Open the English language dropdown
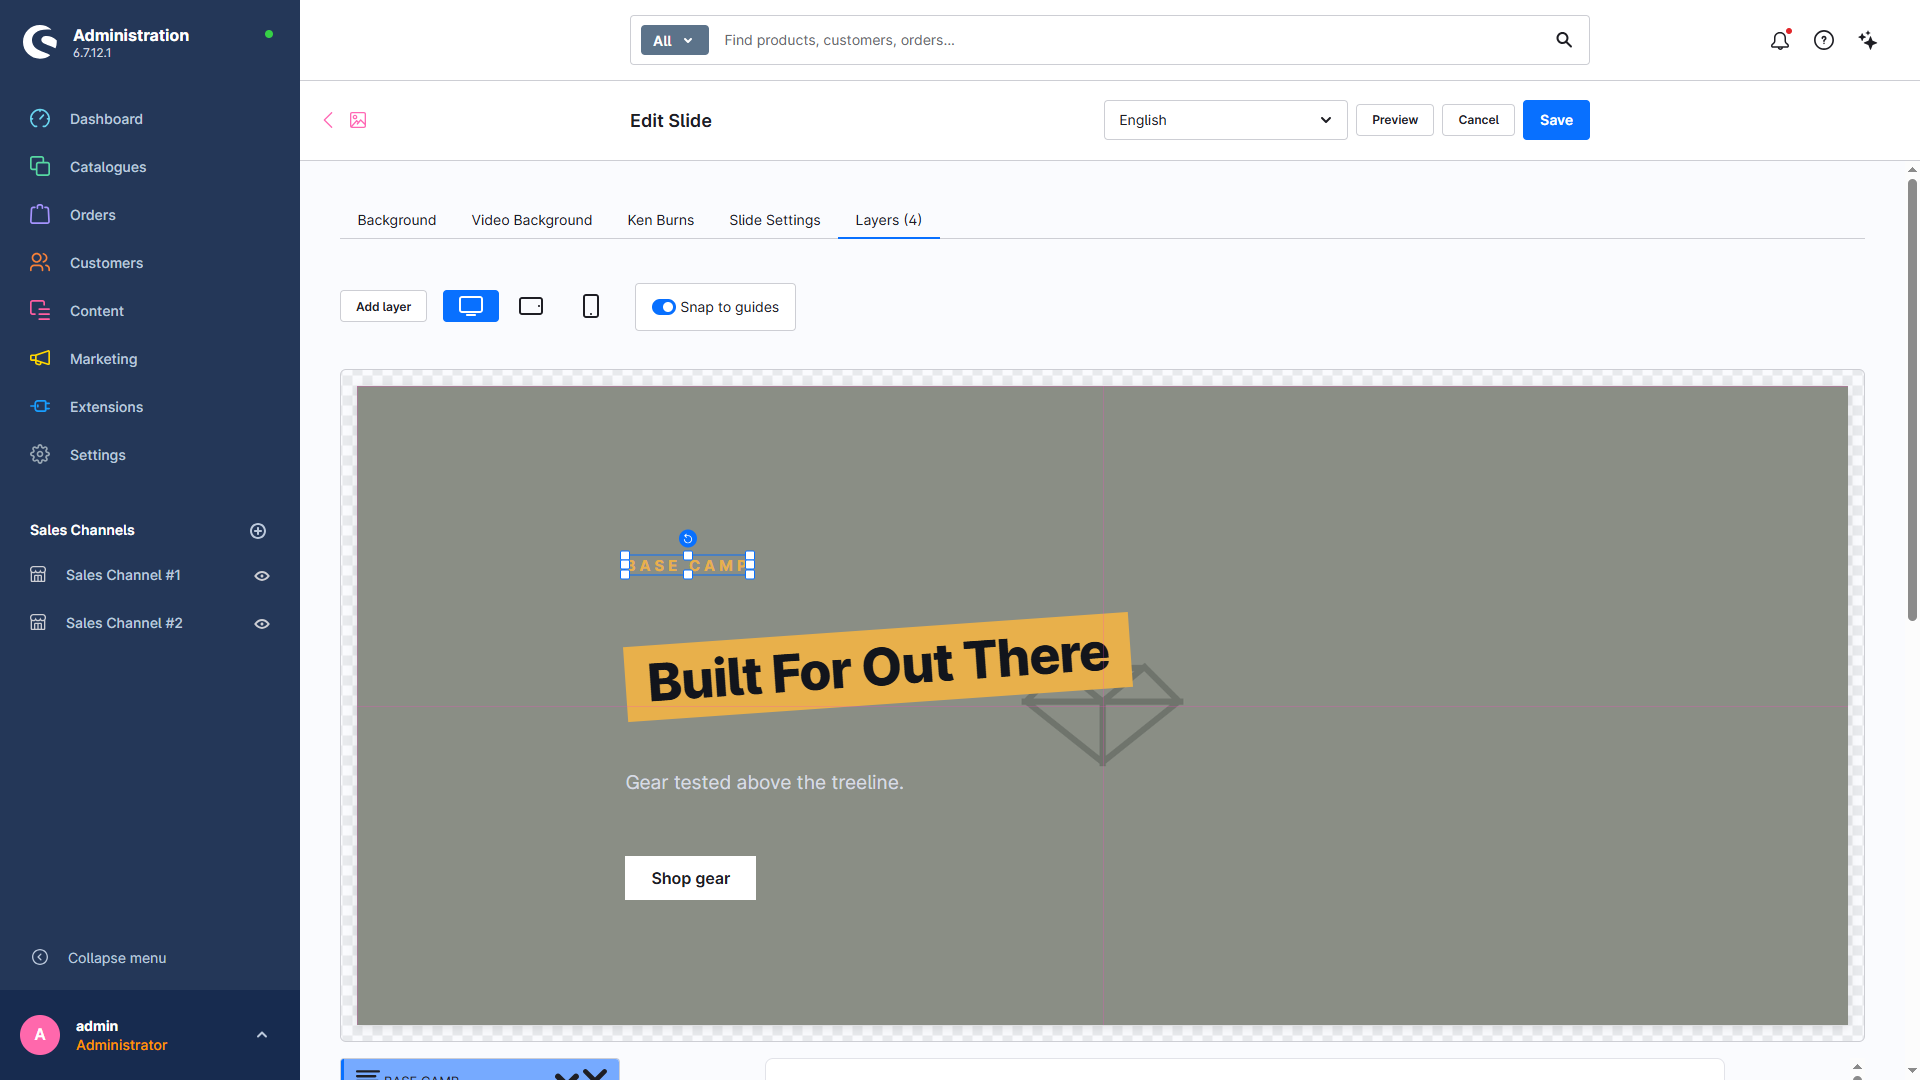This screenshot has height=1080, width=1920. point(1226,120)
